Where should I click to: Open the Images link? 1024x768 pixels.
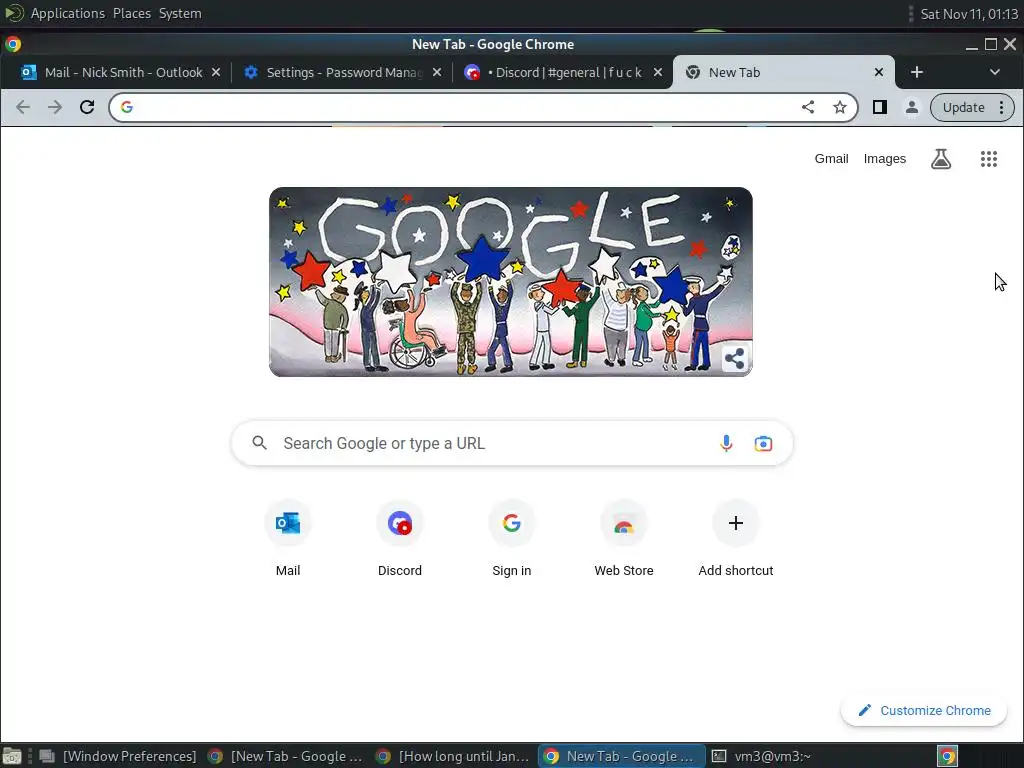tap(884, 159)
